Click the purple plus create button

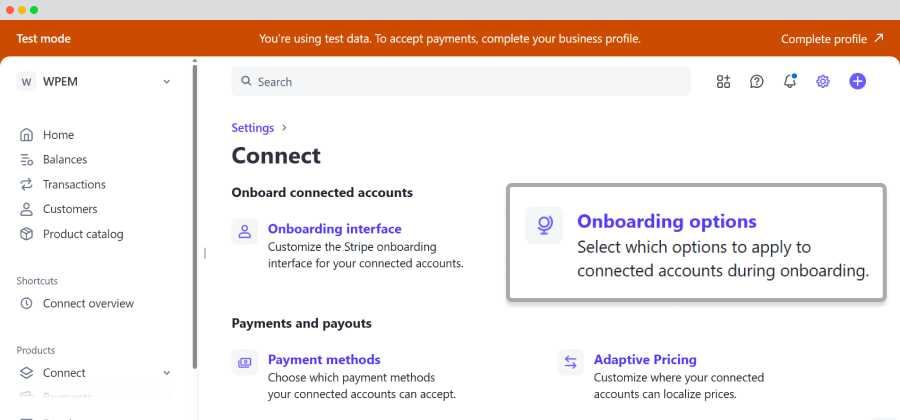coord(858,81)
